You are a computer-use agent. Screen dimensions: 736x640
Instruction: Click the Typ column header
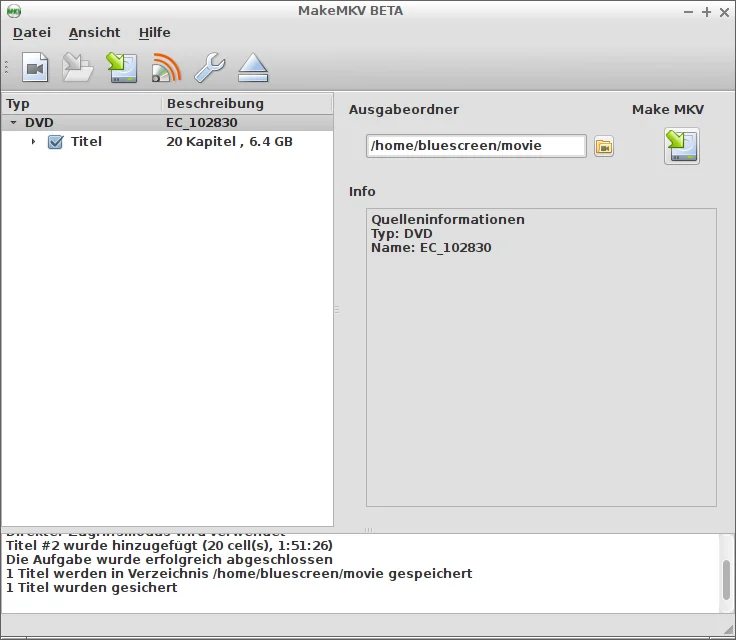point(18,104)
